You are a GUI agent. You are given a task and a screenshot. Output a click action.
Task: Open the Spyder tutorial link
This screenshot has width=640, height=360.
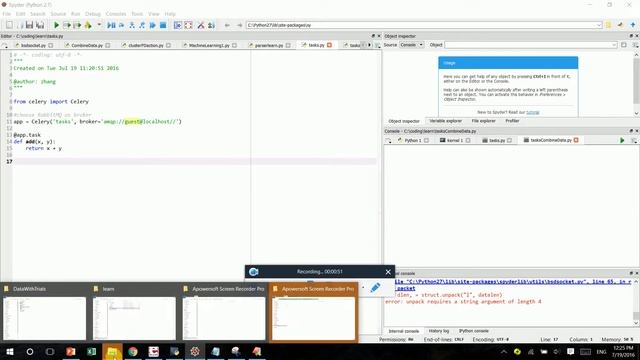point(533,112)
